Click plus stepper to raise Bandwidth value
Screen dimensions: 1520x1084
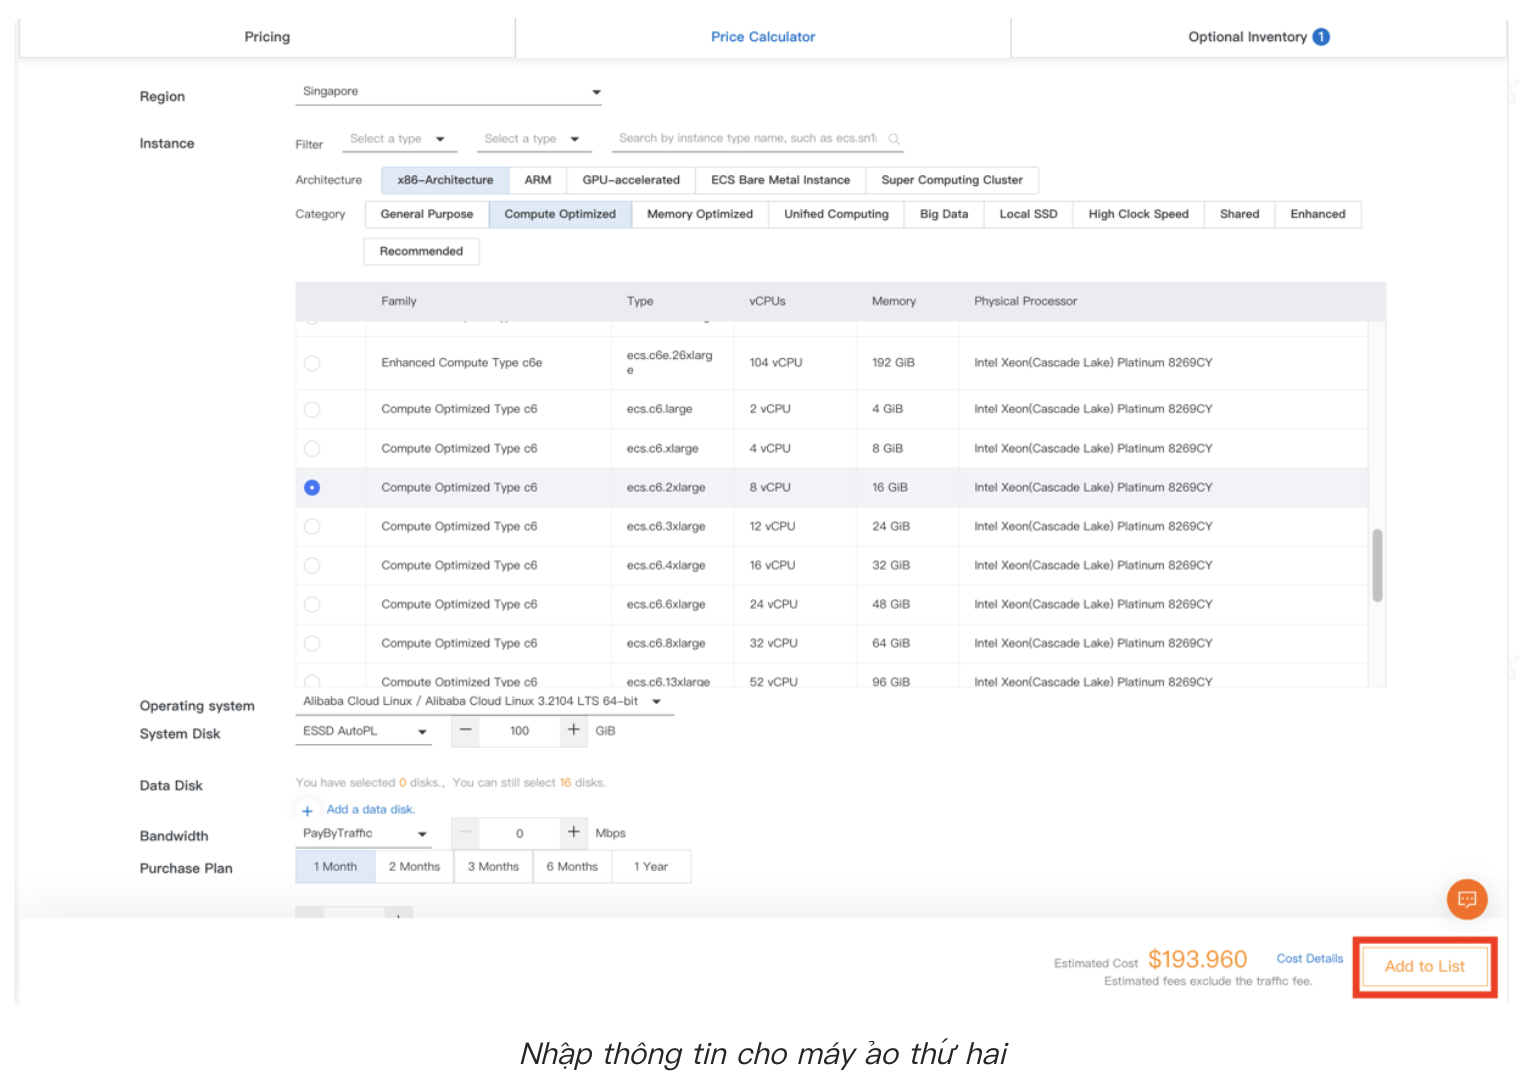pos(573,832)
